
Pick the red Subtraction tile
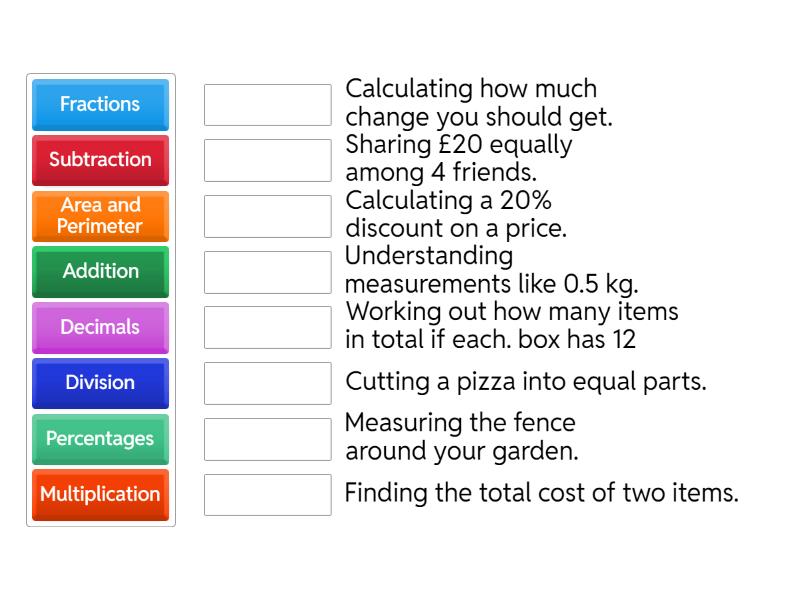pyautogui.click(x=100, y=160)
